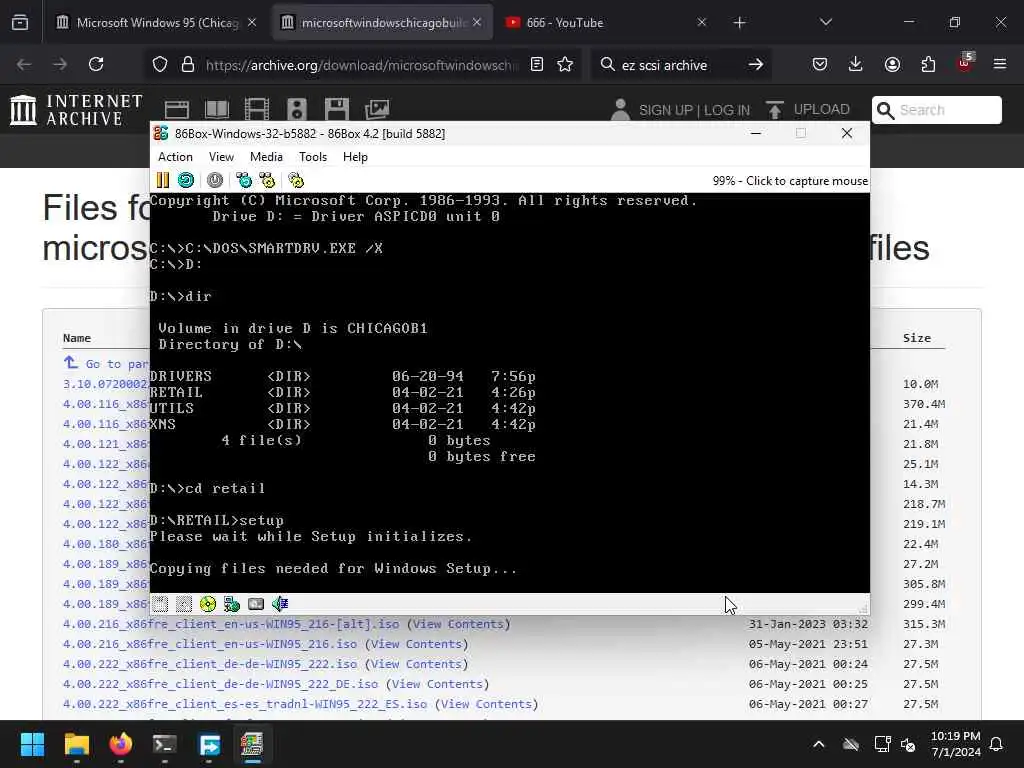Click the Internet Archive Search field
This screenshot has height=768, width=1024.
pyautogui.click(x=937, y=110)
